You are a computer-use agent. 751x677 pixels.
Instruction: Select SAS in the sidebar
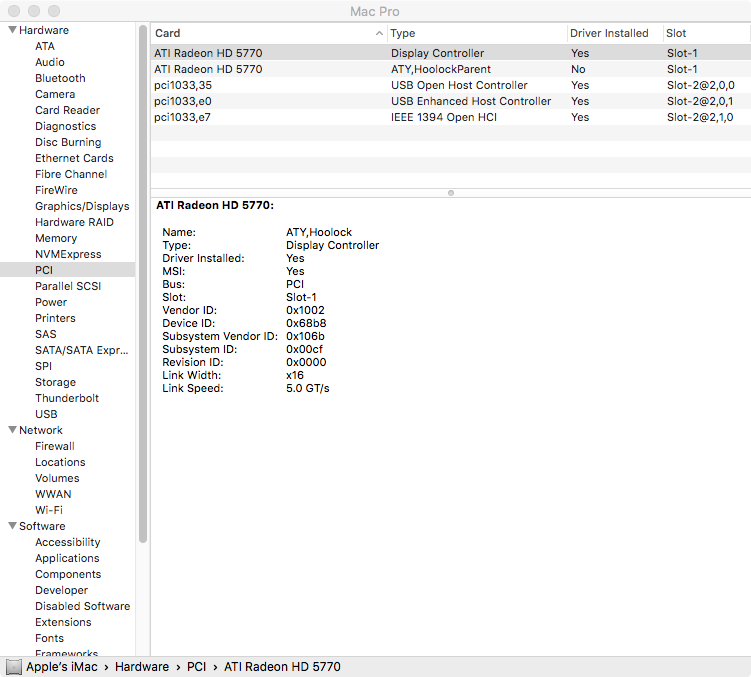pyautogui.click(x=46, y=334)
